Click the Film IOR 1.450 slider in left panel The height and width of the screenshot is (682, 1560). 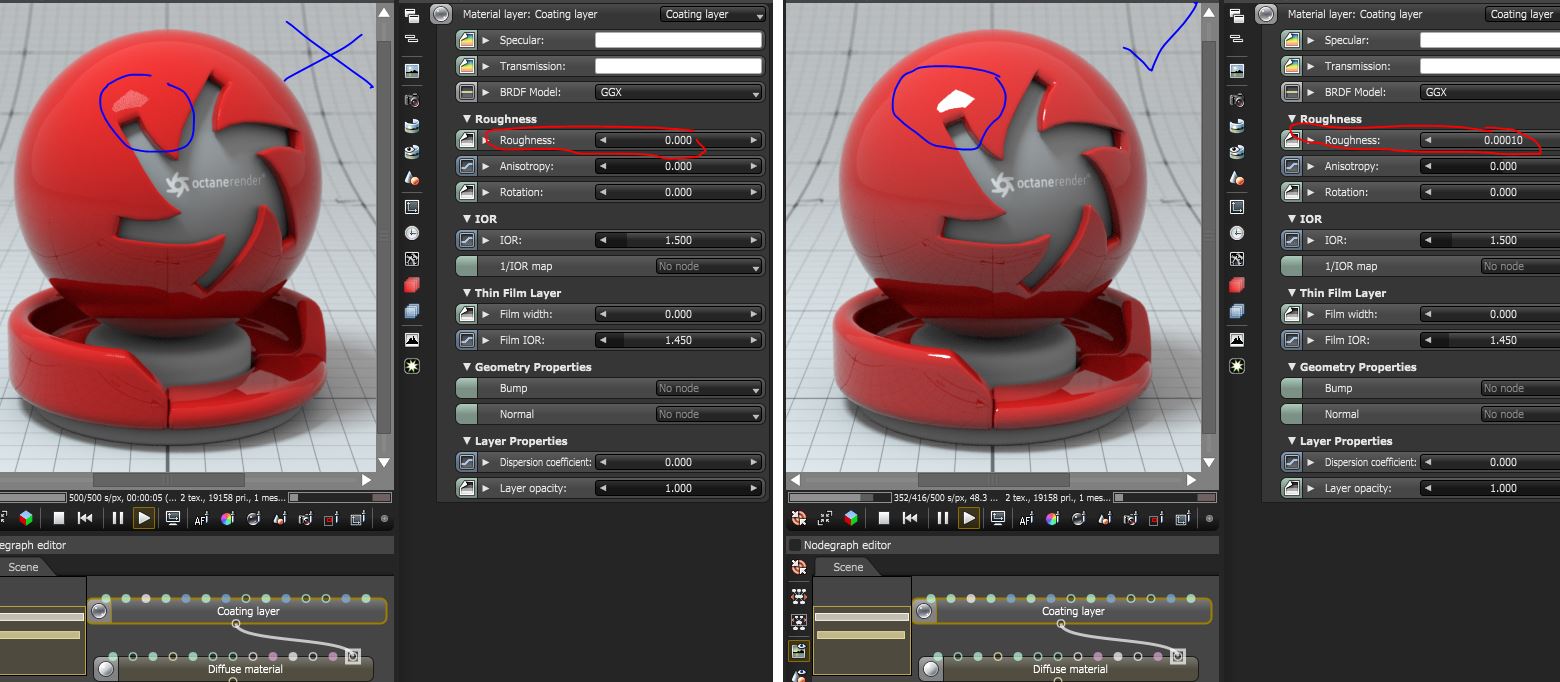(x=679, y=340)
